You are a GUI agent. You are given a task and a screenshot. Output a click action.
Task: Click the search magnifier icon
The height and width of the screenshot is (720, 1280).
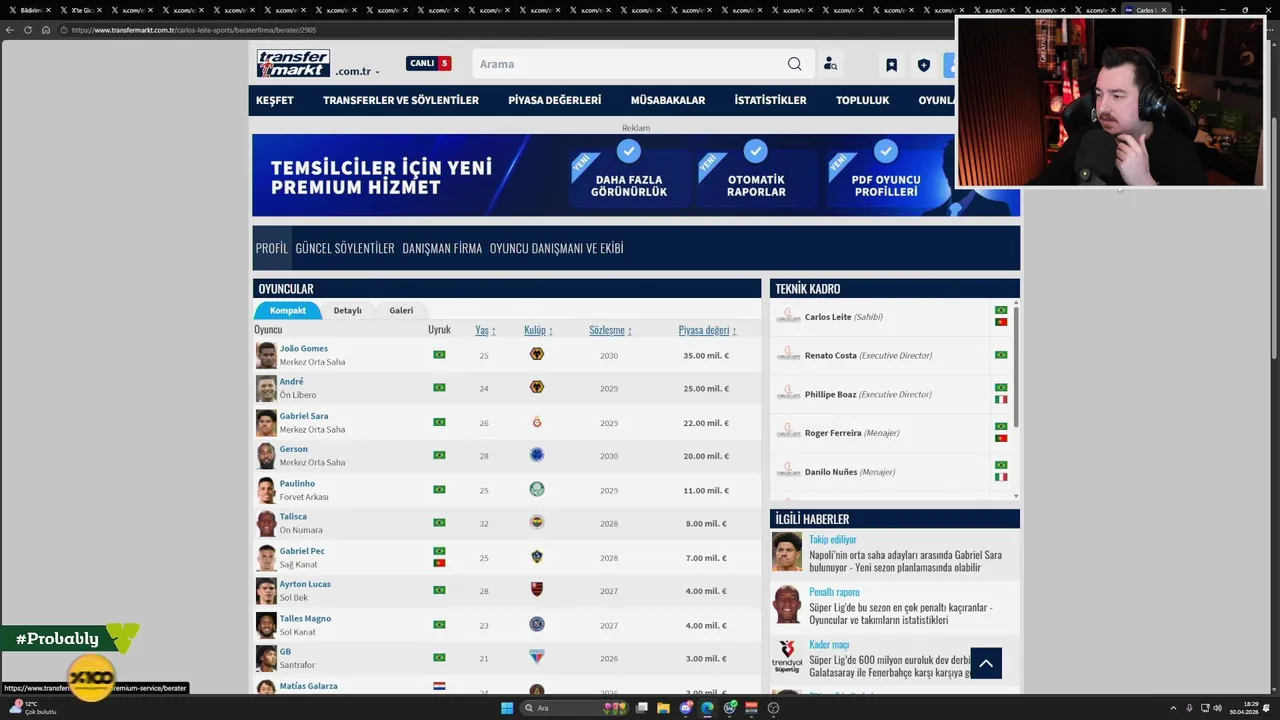(x=794, y=64)
